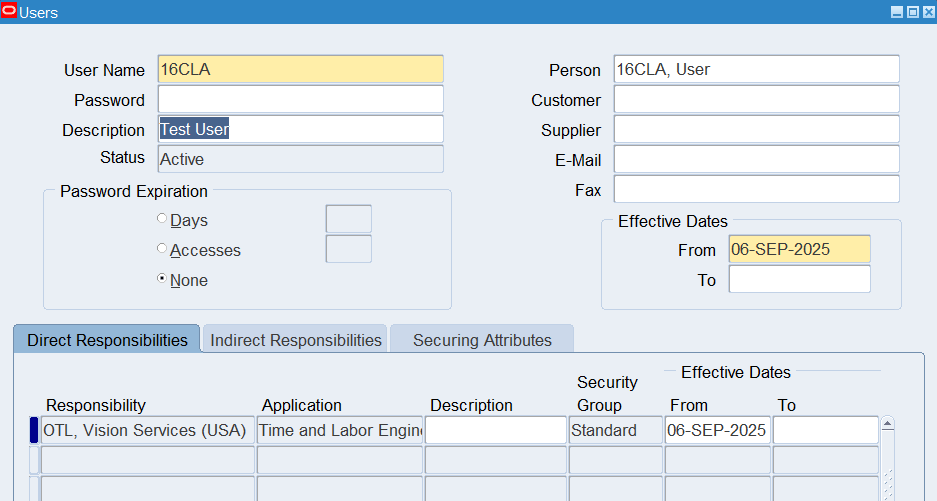937x501 pixels.
Task: Switch to the Indirect Responsibilities tab
Action: click(296, 340)
